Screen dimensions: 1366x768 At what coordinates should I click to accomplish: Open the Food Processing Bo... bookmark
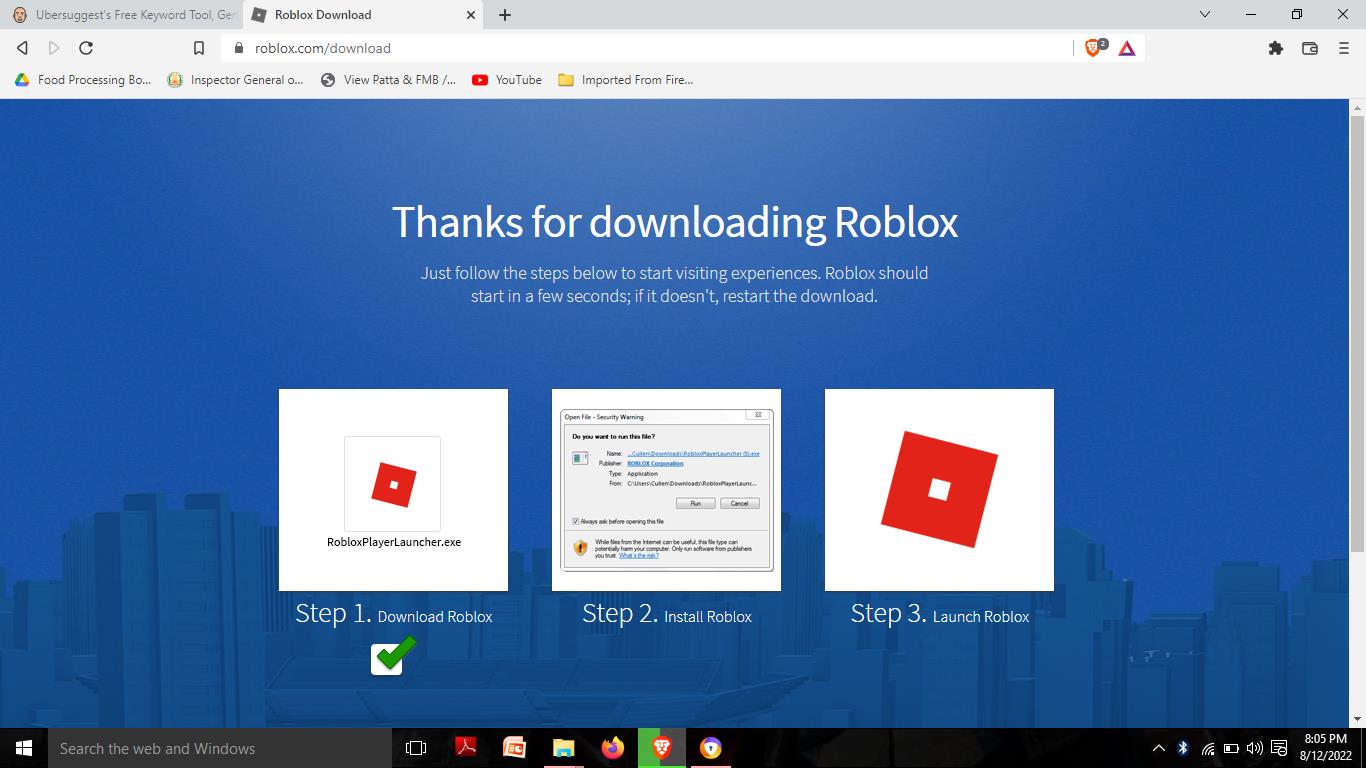[x=83, y=80]
